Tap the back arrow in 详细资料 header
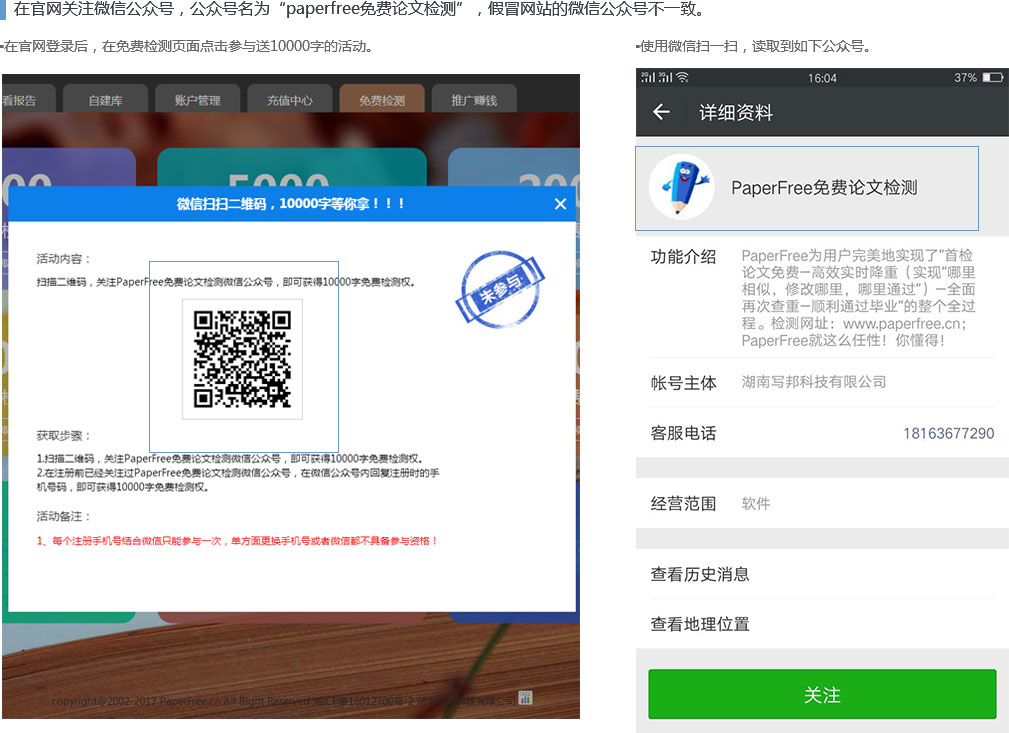1009x733 pixels. click(661, 112)
